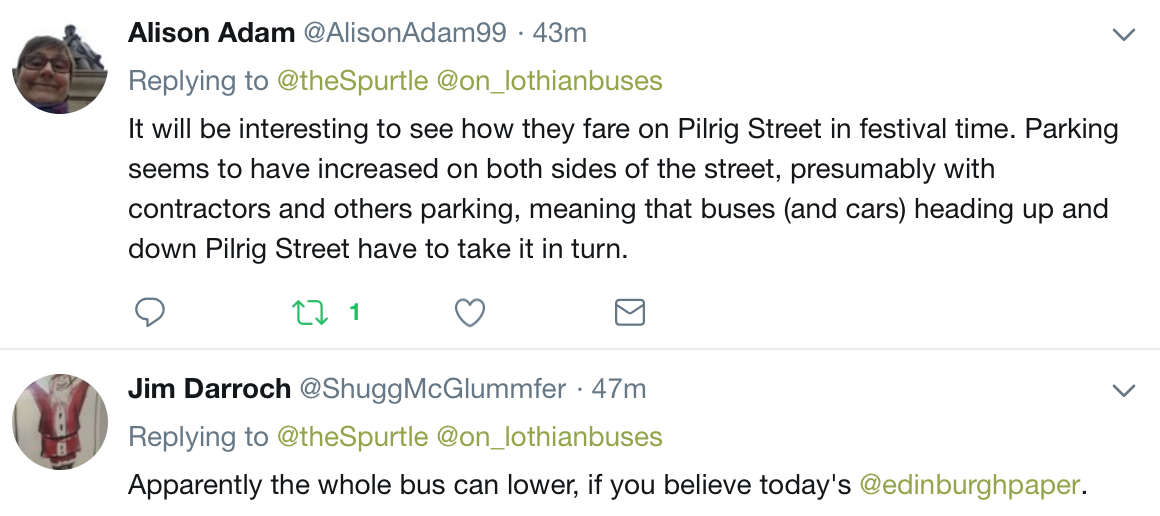Open the Alison Adam display name
This screenshot has height=516, width=1160.
tap(212, 33)
